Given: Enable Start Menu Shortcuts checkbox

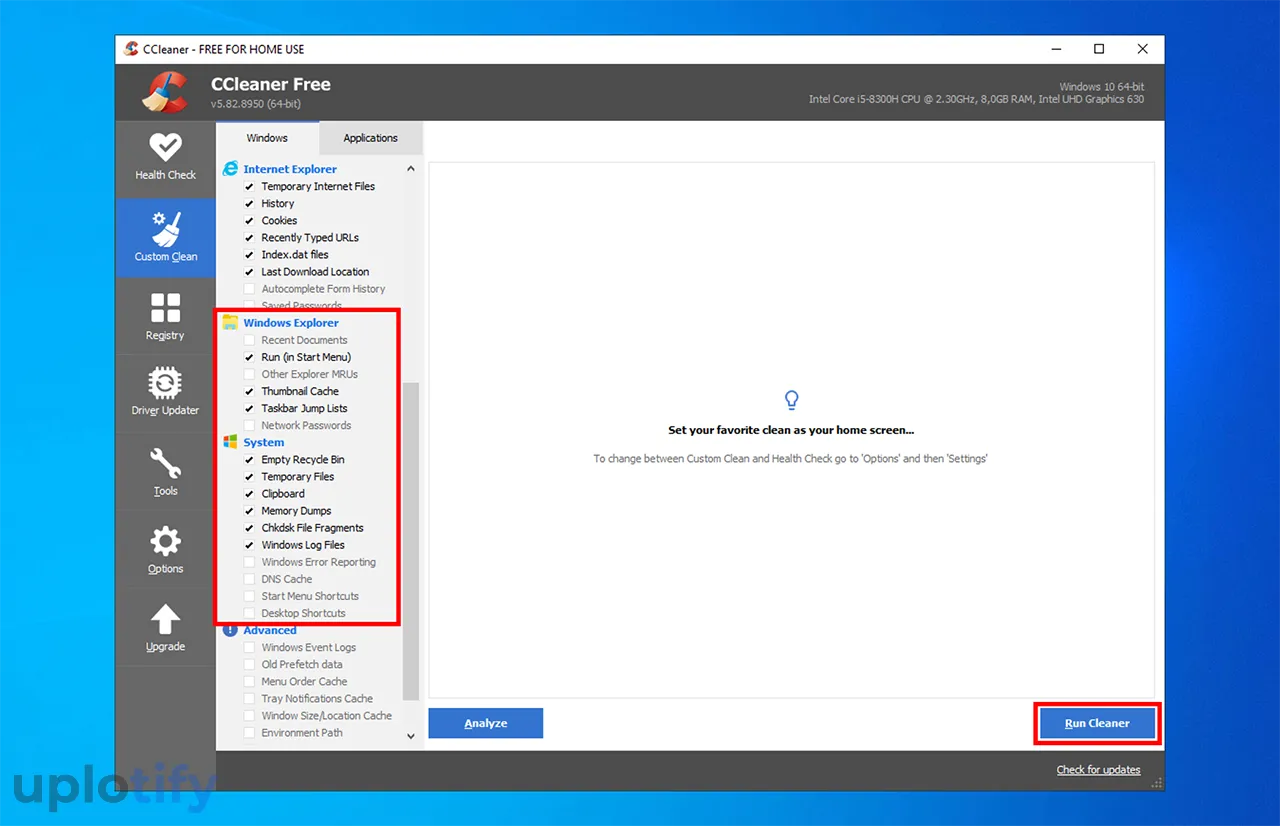Looking at the screenshot, I should pyautogui.click(x=250, y=596).
